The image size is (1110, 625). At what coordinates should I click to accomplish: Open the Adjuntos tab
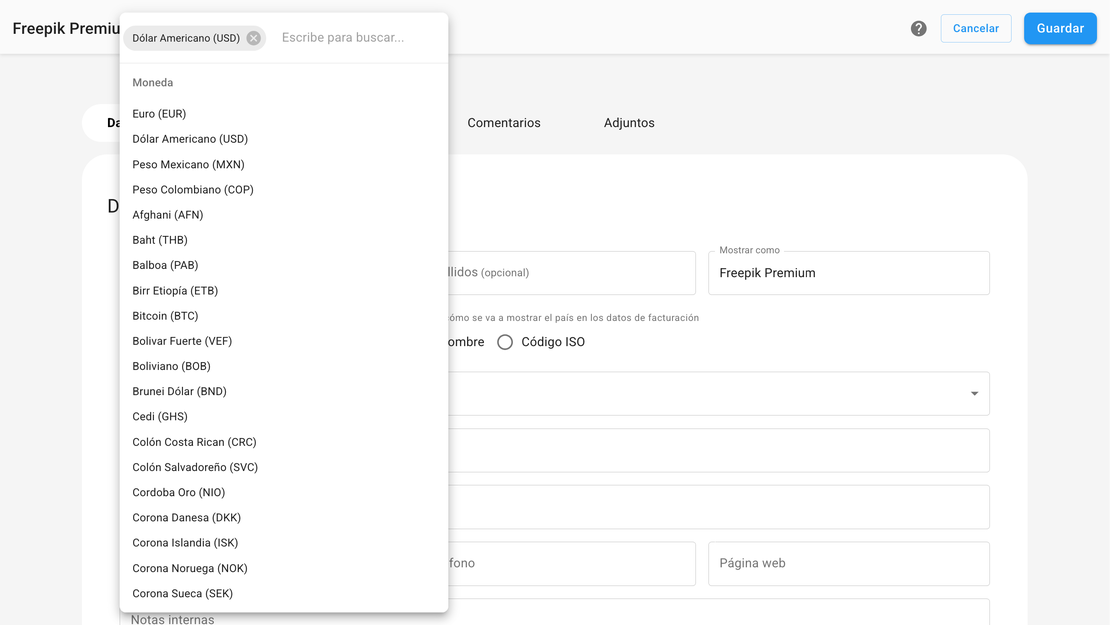coord(629,123)
